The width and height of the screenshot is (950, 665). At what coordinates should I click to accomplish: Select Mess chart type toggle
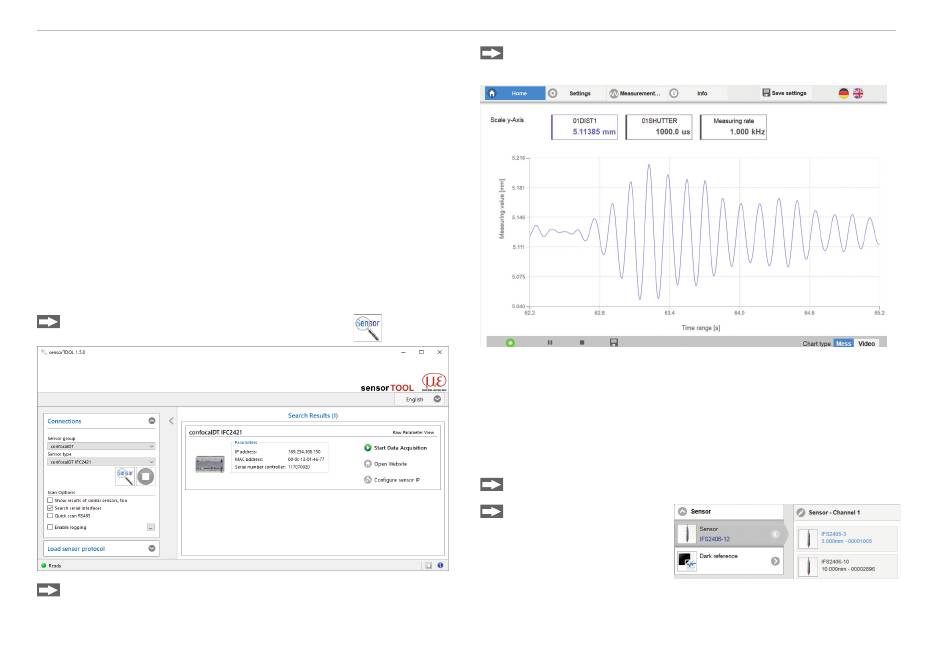coord(843,343)
